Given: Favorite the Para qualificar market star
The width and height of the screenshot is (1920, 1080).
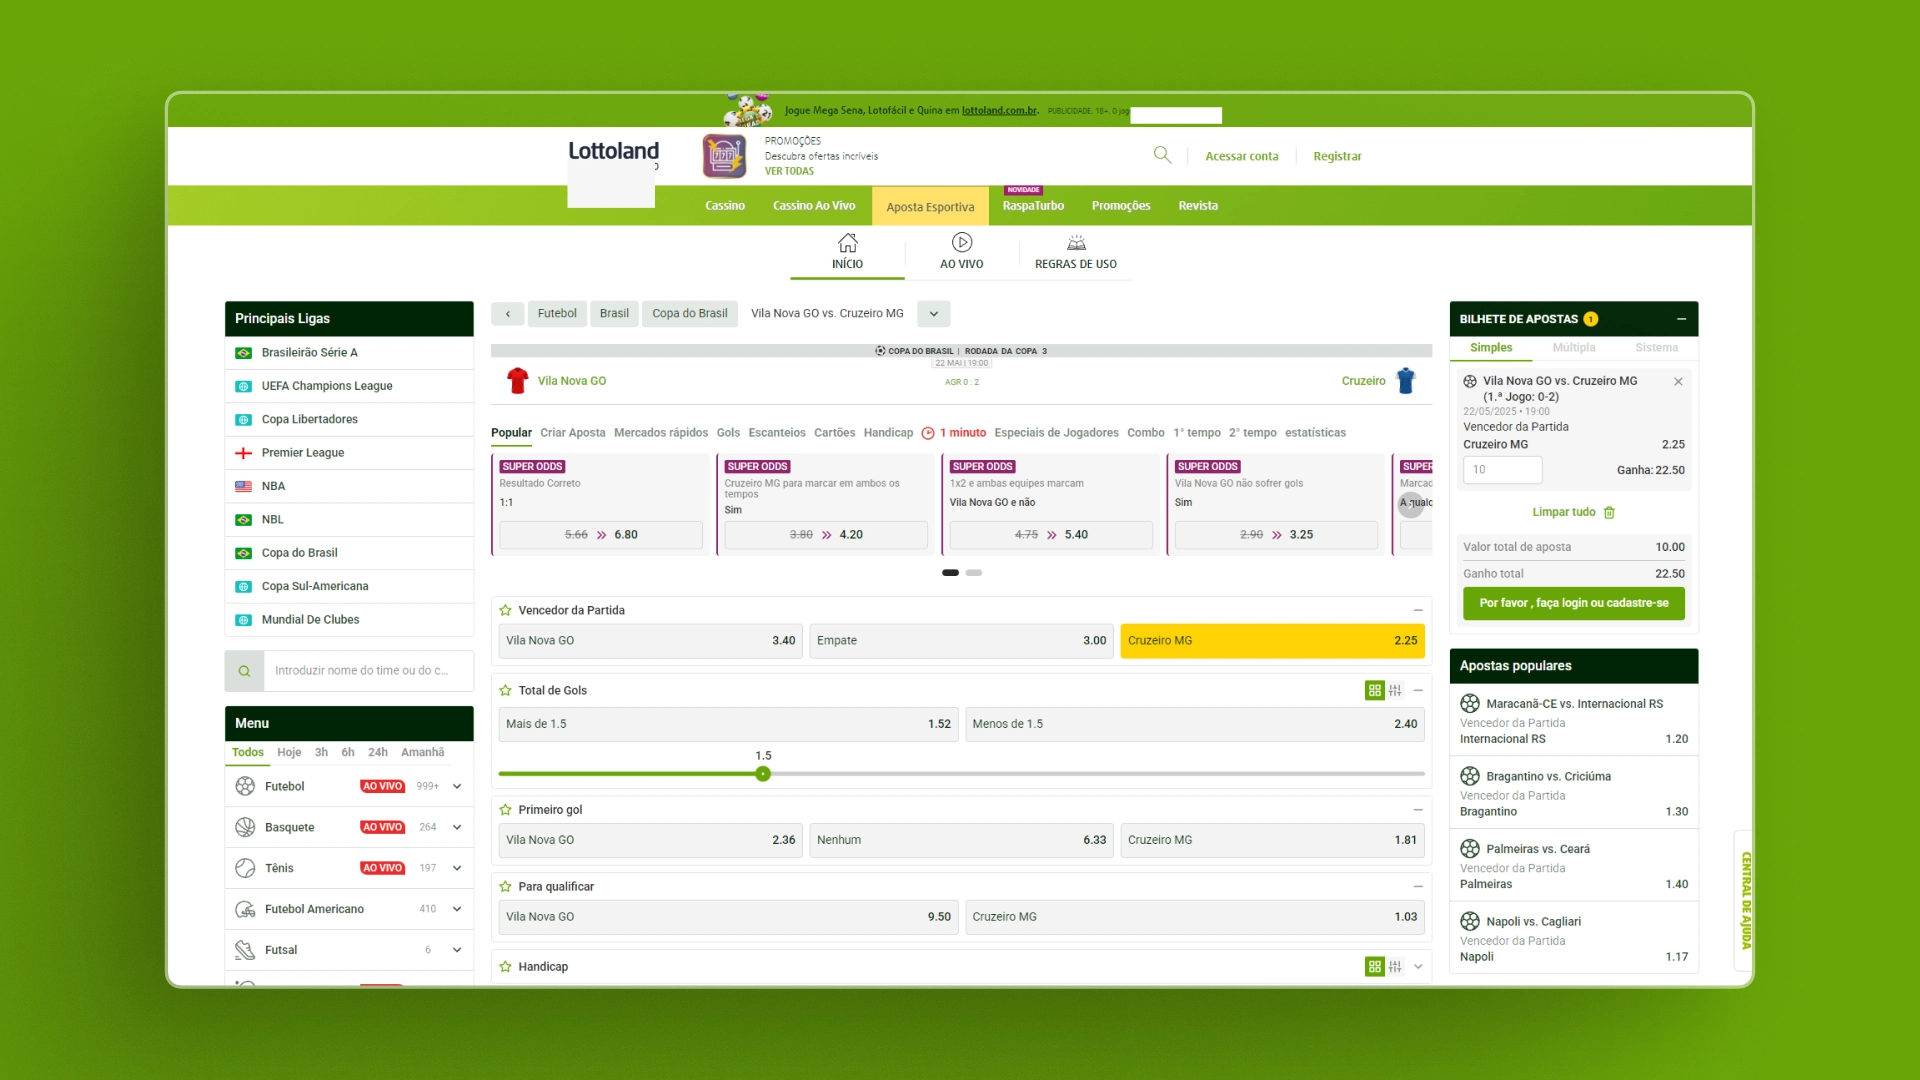Looking at the screenshot, I should [x=505, y=886].
